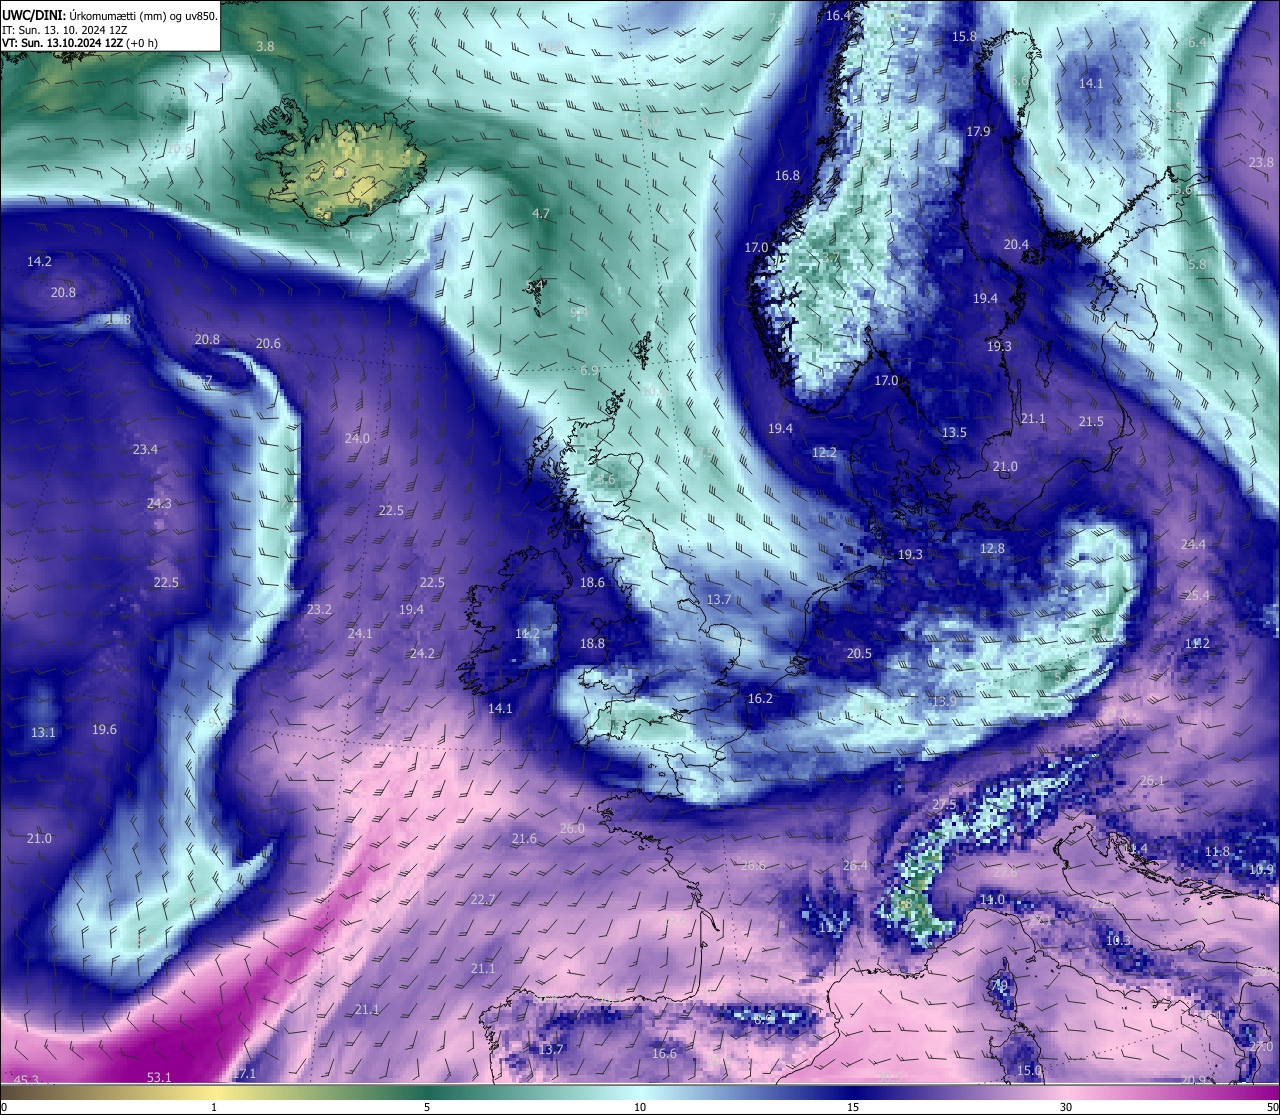Click the 15.0 value near Sardinia
Screen dimensions: 1280x1115
pos(1029,1071)
